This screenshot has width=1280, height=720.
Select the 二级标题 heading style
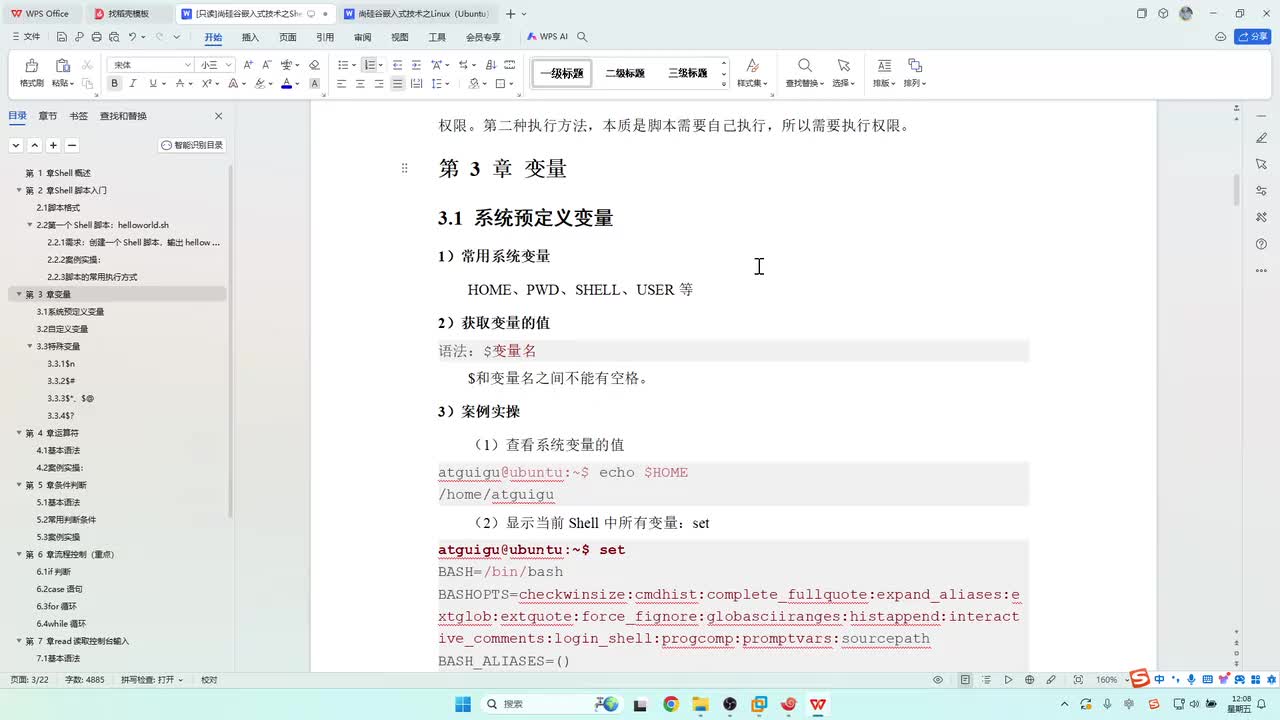coord(625,73)
